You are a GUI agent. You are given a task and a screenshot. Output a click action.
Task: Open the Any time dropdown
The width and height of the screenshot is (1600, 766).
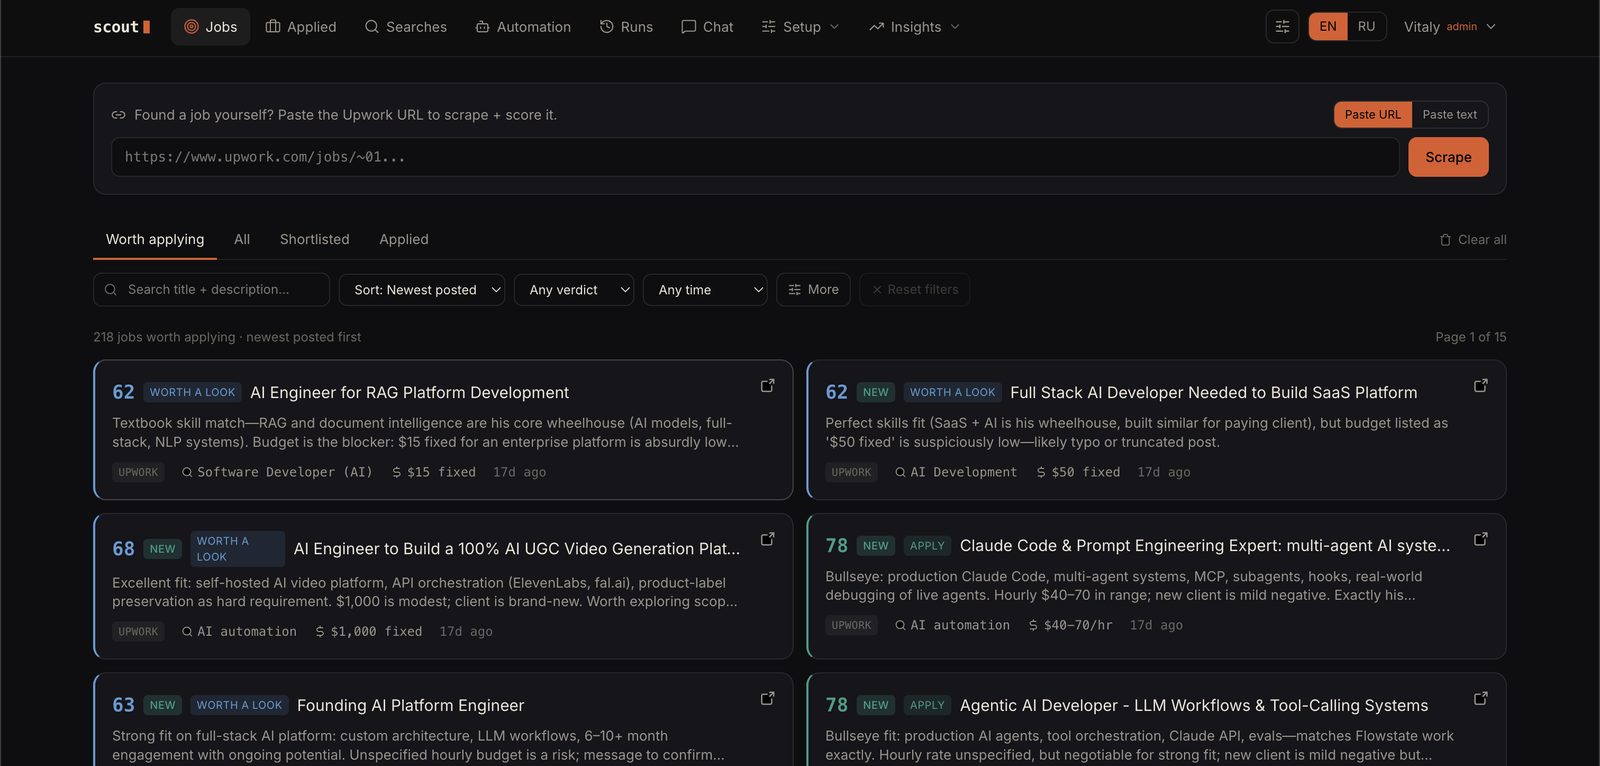[x=705, y=290]
